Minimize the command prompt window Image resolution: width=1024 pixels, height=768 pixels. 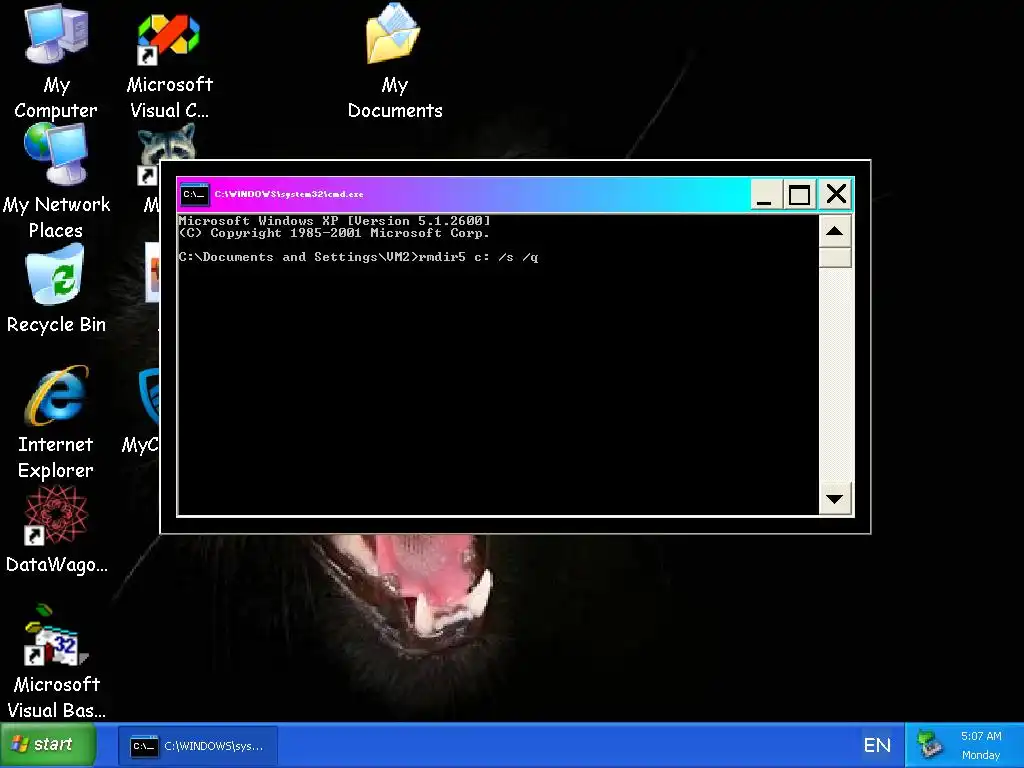[764, 195]
